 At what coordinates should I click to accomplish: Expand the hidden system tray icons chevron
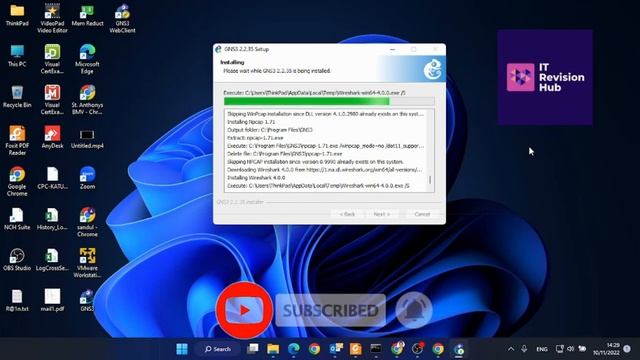coord(511,349)
